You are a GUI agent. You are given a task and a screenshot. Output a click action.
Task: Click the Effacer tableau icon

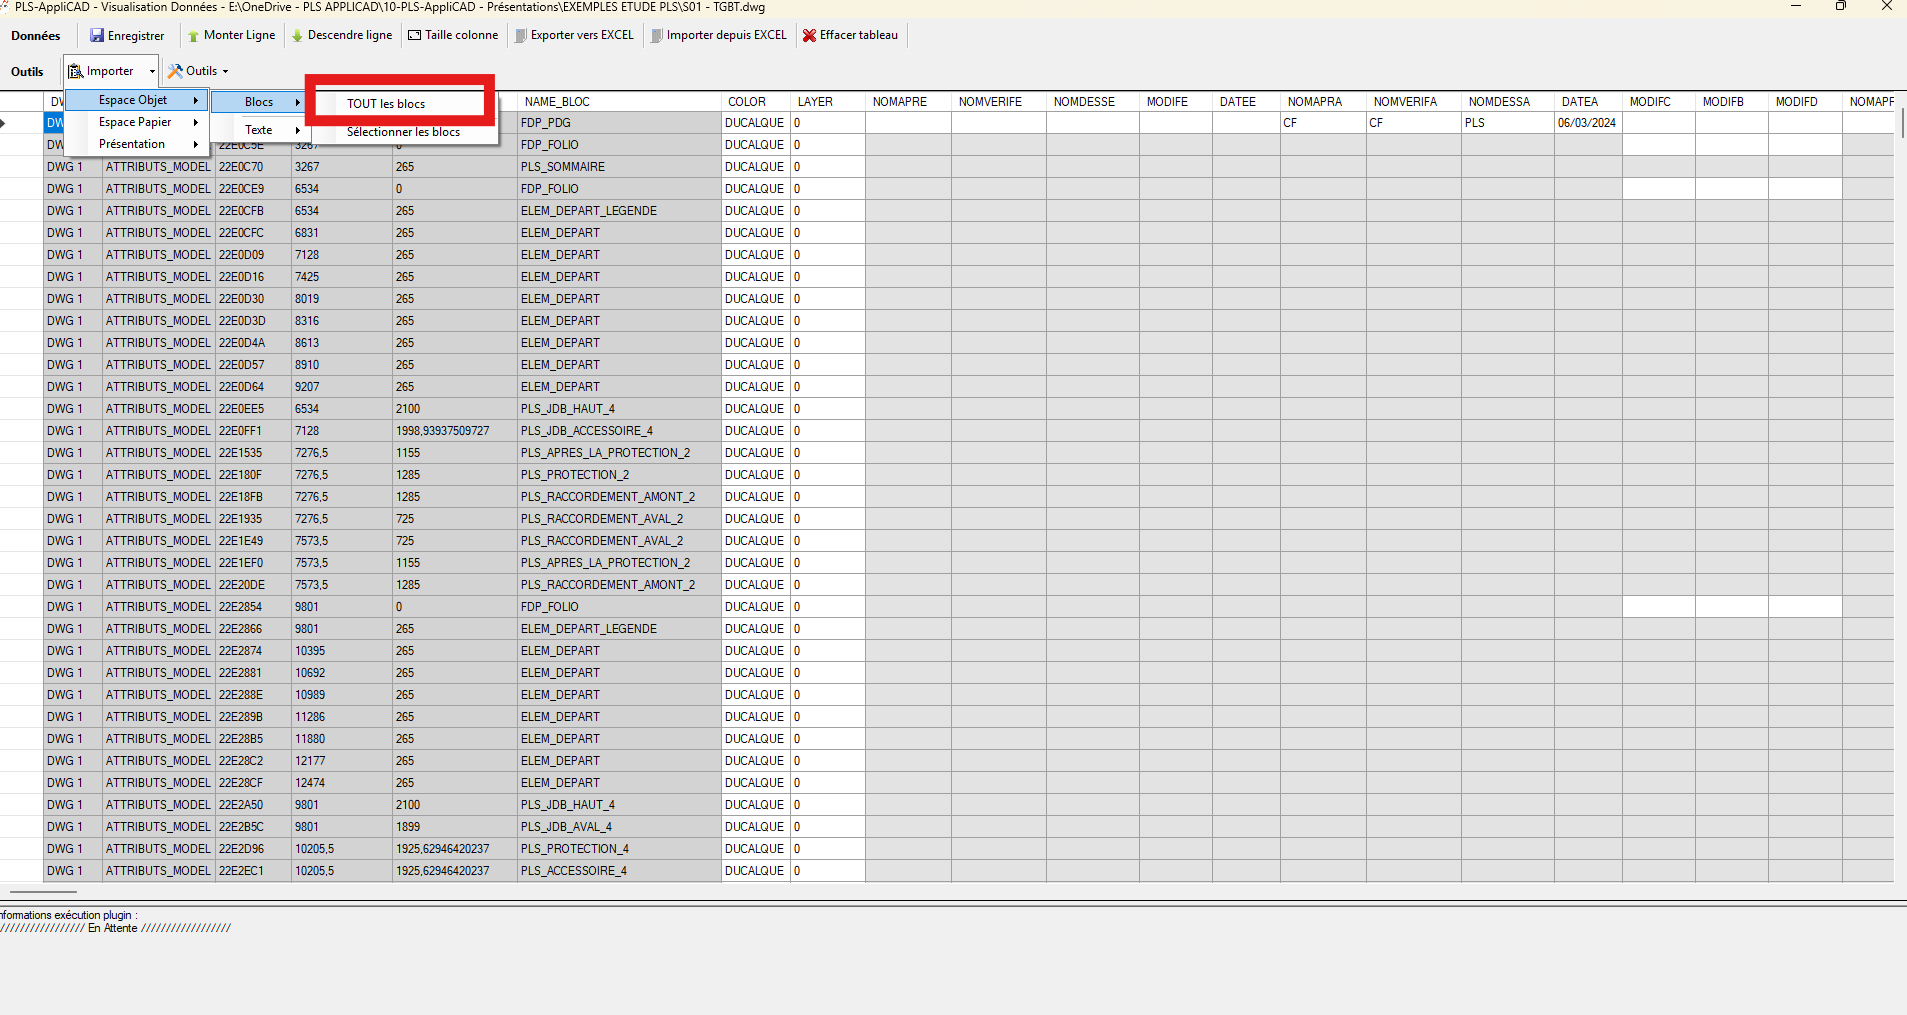[808, 35]
